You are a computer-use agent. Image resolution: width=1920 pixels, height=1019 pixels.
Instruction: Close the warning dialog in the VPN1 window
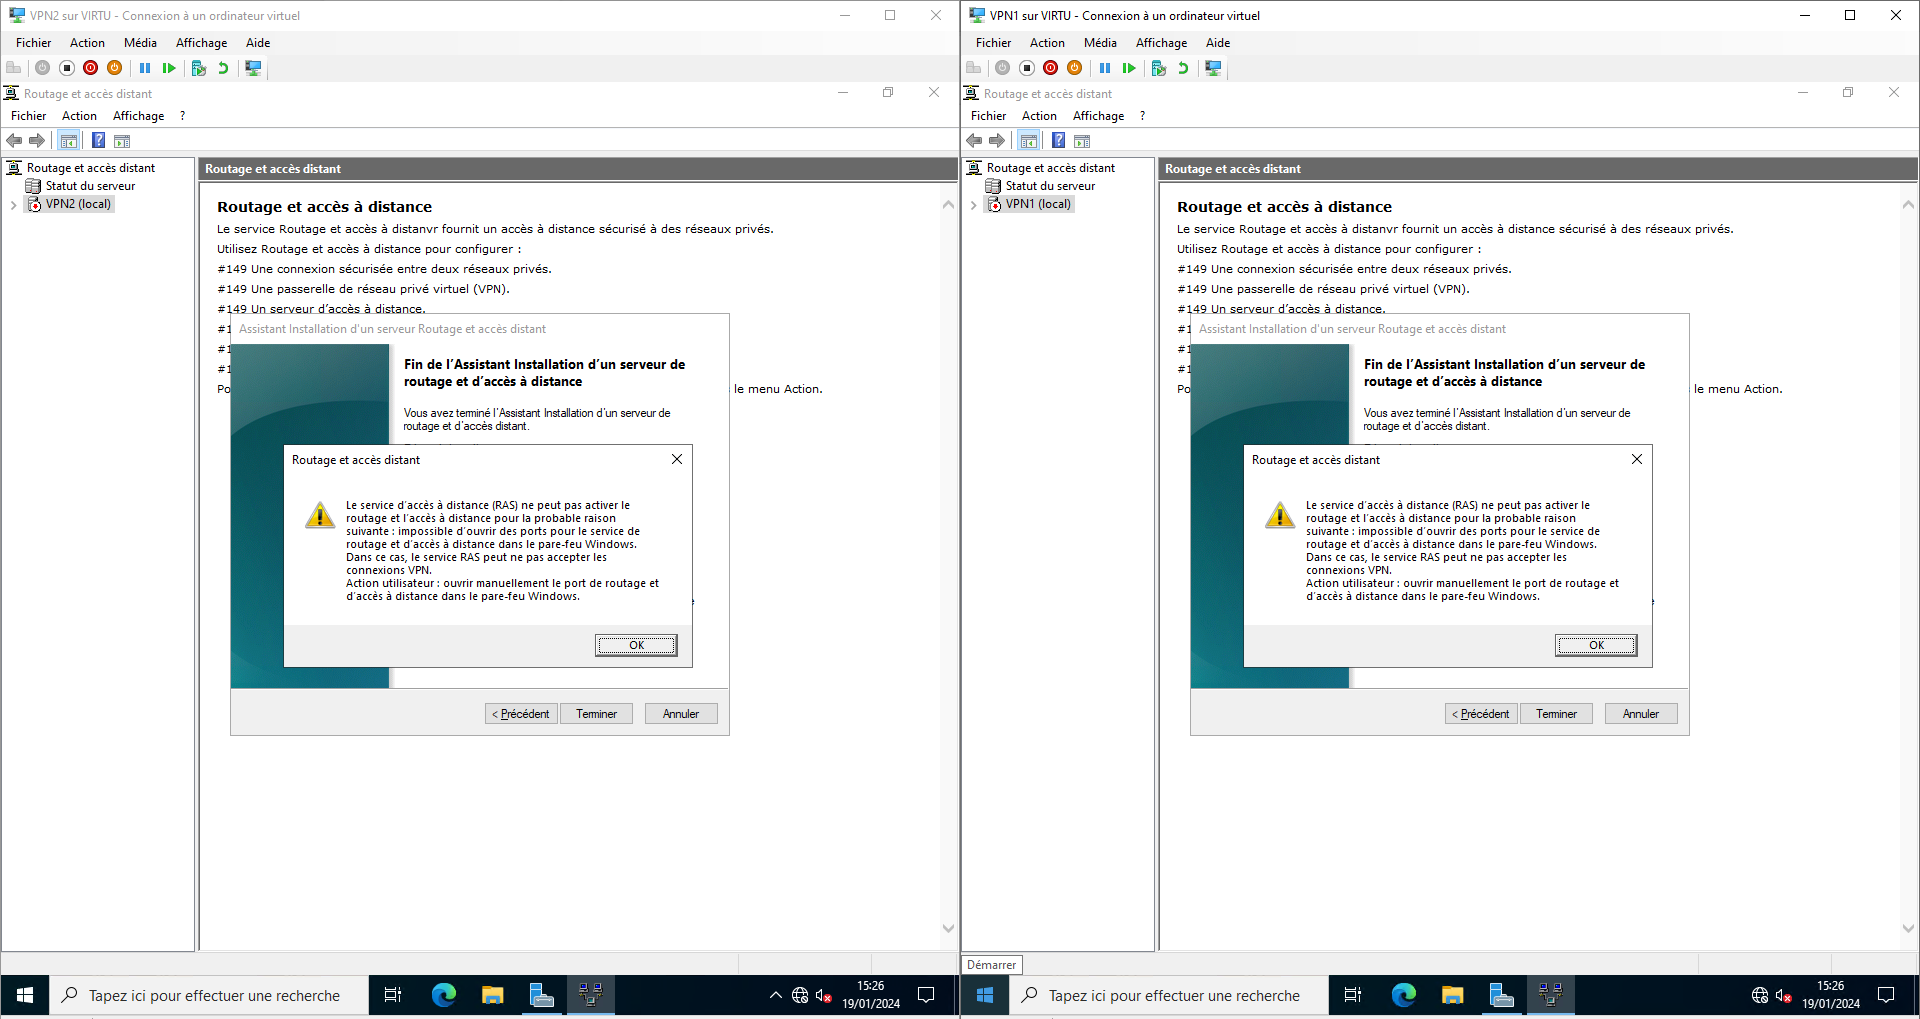tap(1636, 459)
